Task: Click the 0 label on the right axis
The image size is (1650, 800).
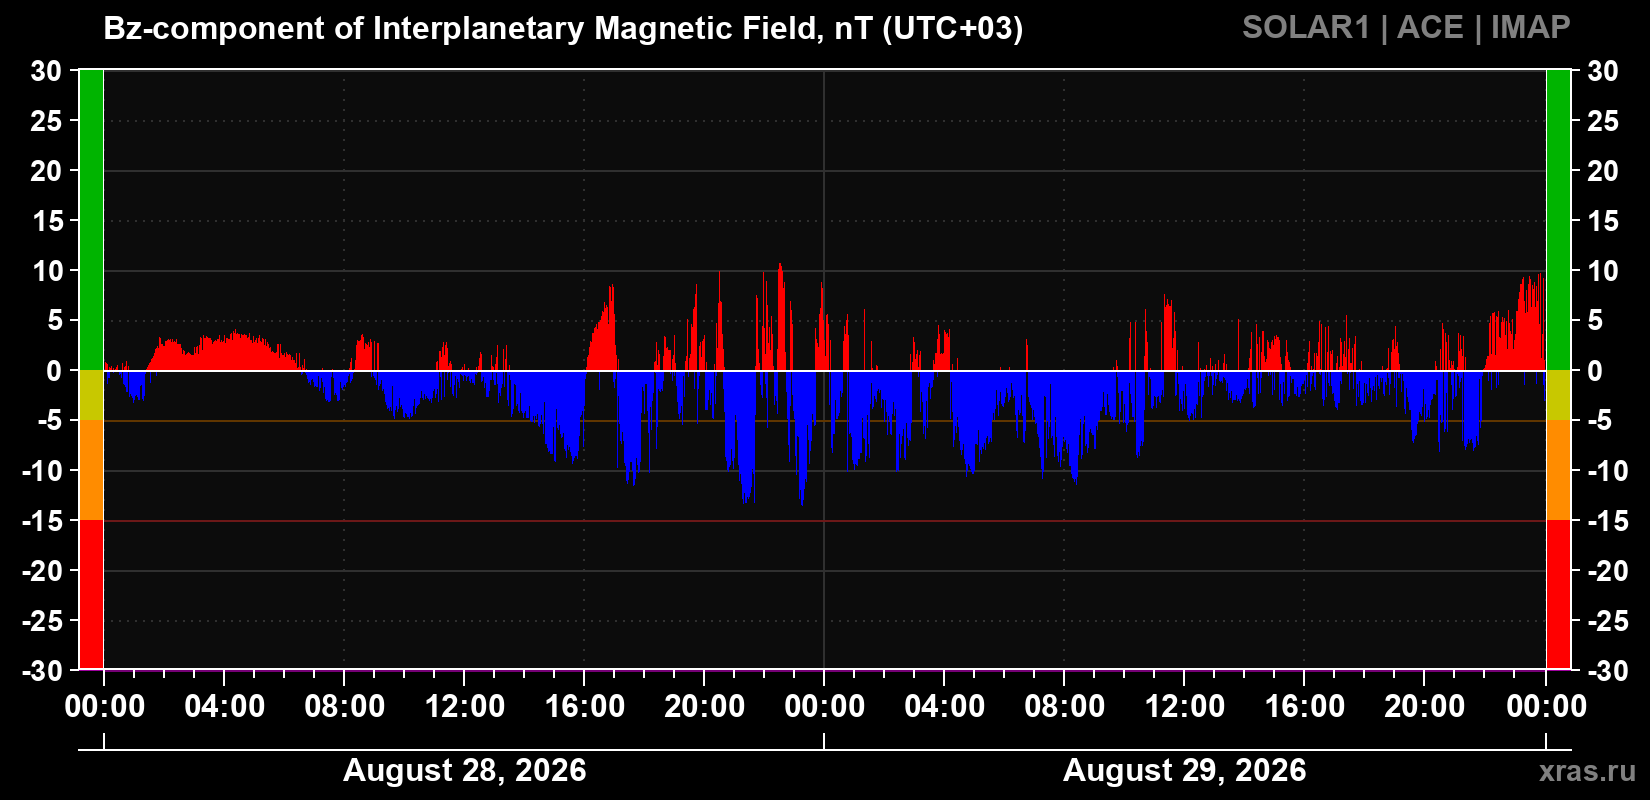Action: click(x=1595, y=371)
